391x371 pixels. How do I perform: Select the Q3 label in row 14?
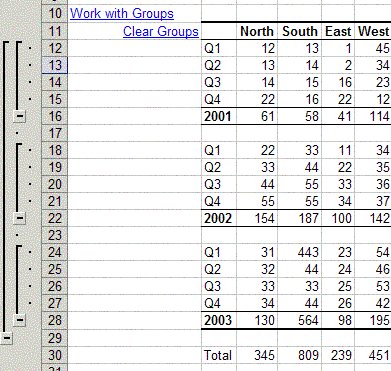[x=219, y=82]
